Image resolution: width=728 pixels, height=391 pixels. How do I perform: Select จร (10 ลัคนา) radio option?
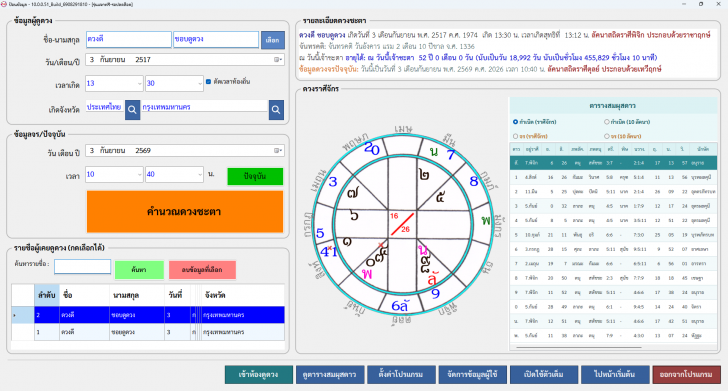[x=606, y=136]
